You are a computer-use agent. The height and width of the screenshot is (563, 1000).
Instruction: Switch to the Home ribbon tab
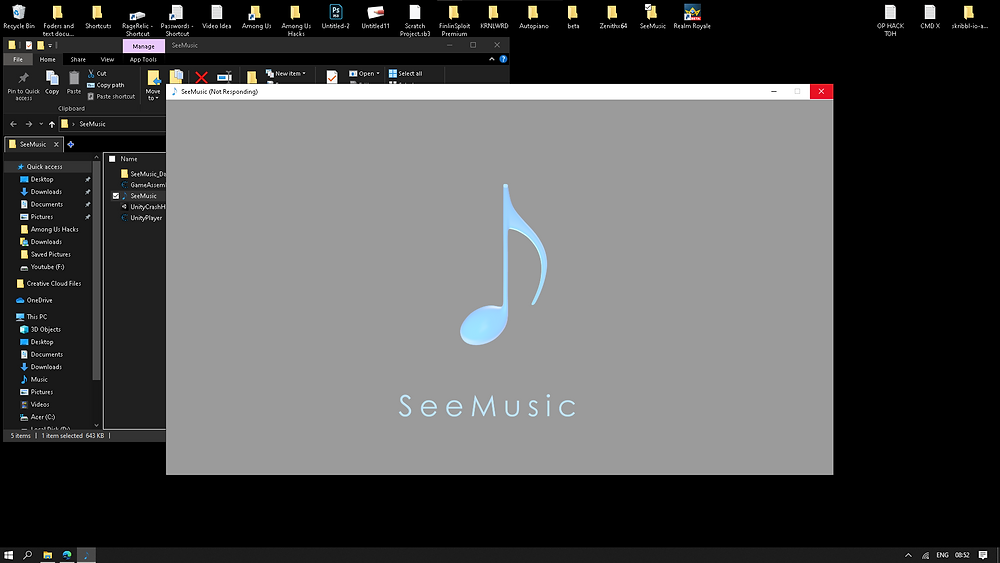click(47, 59)
